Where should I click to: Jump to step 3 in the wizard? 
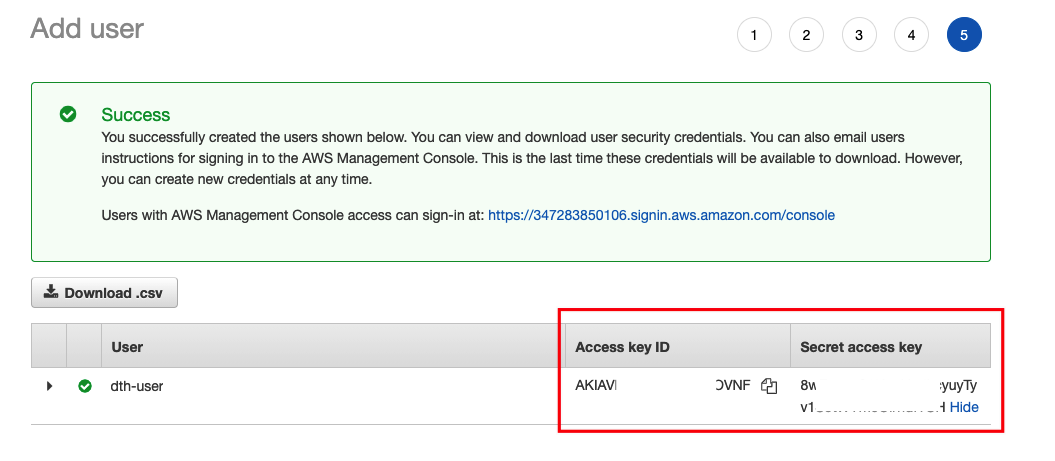859,35
